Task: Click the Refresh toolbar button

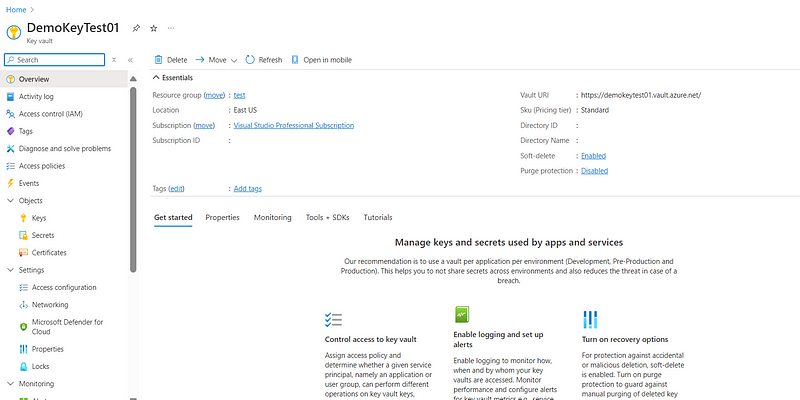Action: [264, 60]
